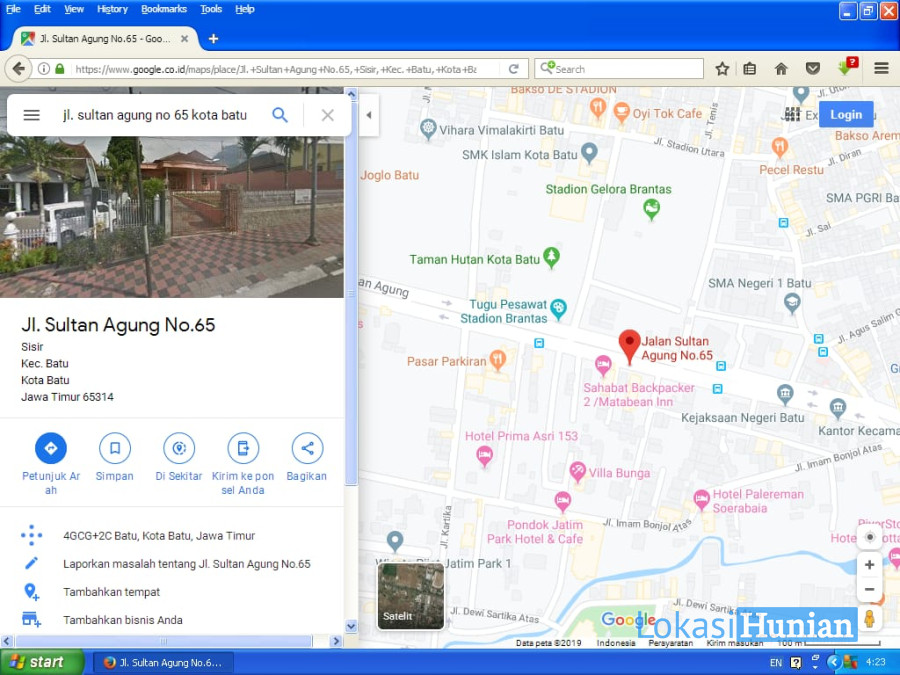Click the site info icon in address bar
Image resolution: width=900 pixels, height=675 pixels.
click(43, 69)
